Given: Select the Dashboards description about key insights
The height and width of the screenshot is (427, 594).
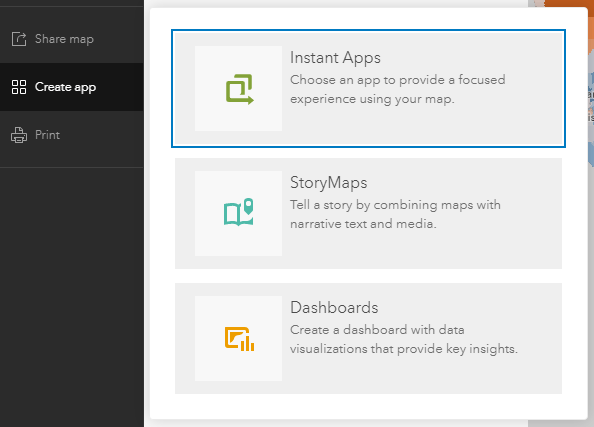Looking at the screenshot, I should (x=403, y=339).
